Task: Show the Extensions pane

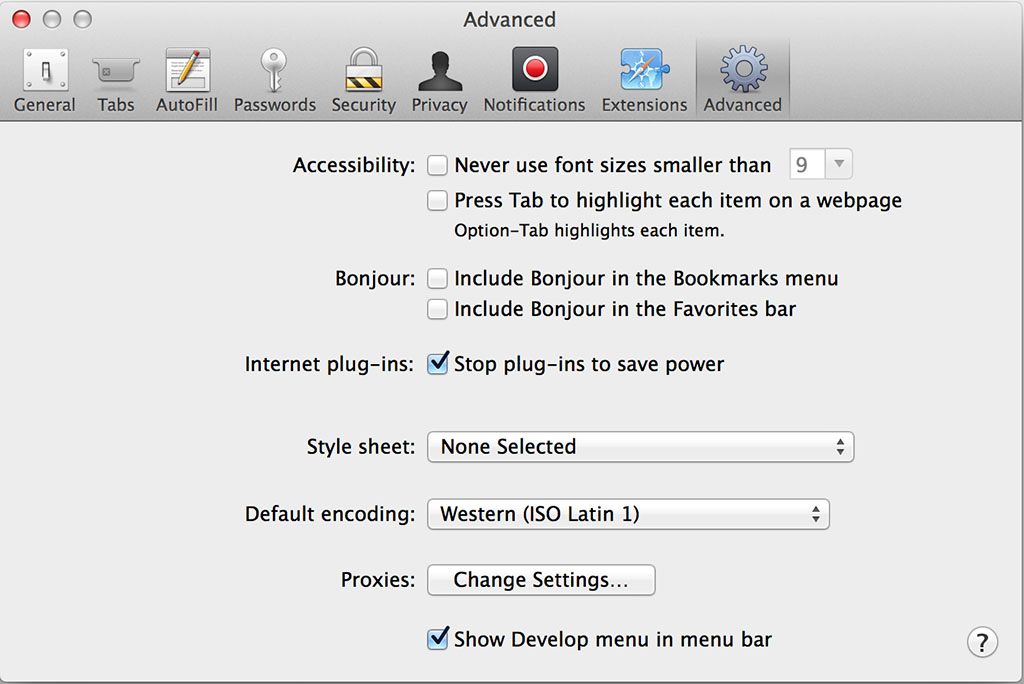Action: pos(644,80)
